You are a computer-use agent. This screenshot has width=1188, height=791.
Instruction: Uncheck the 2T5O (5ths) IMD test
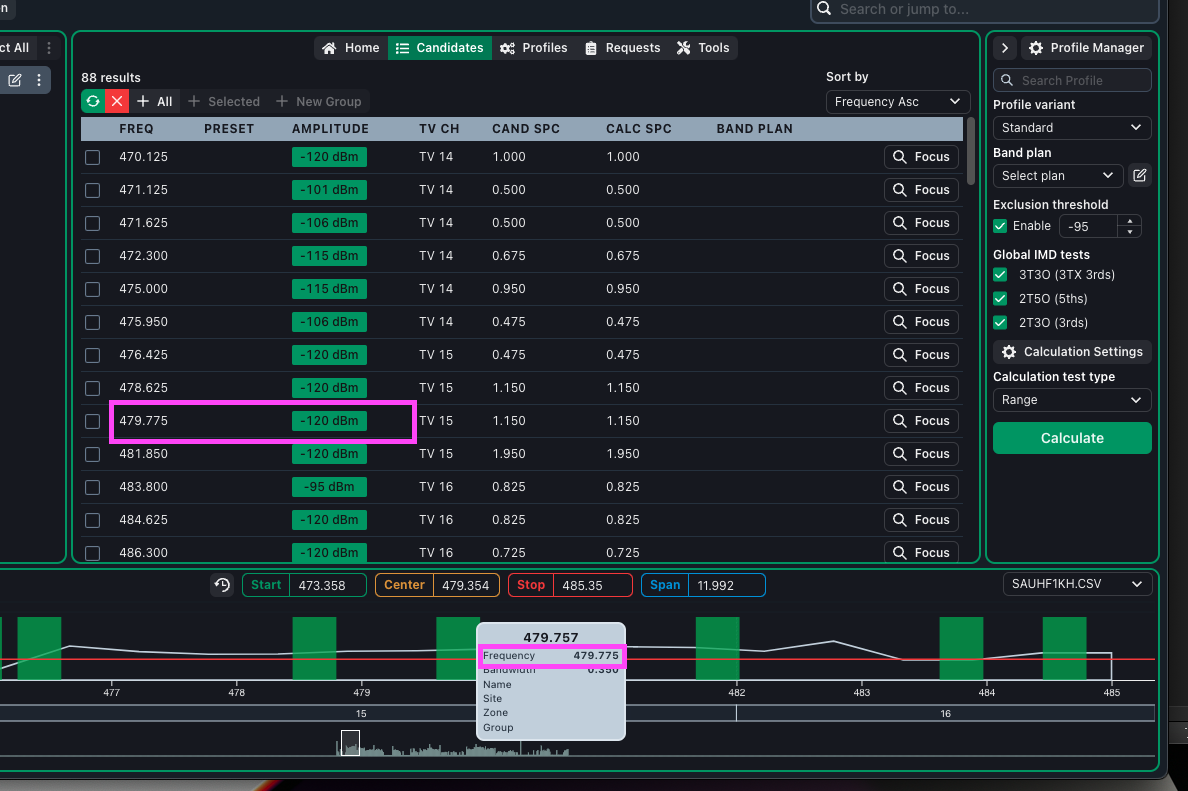coord(1000,299)
